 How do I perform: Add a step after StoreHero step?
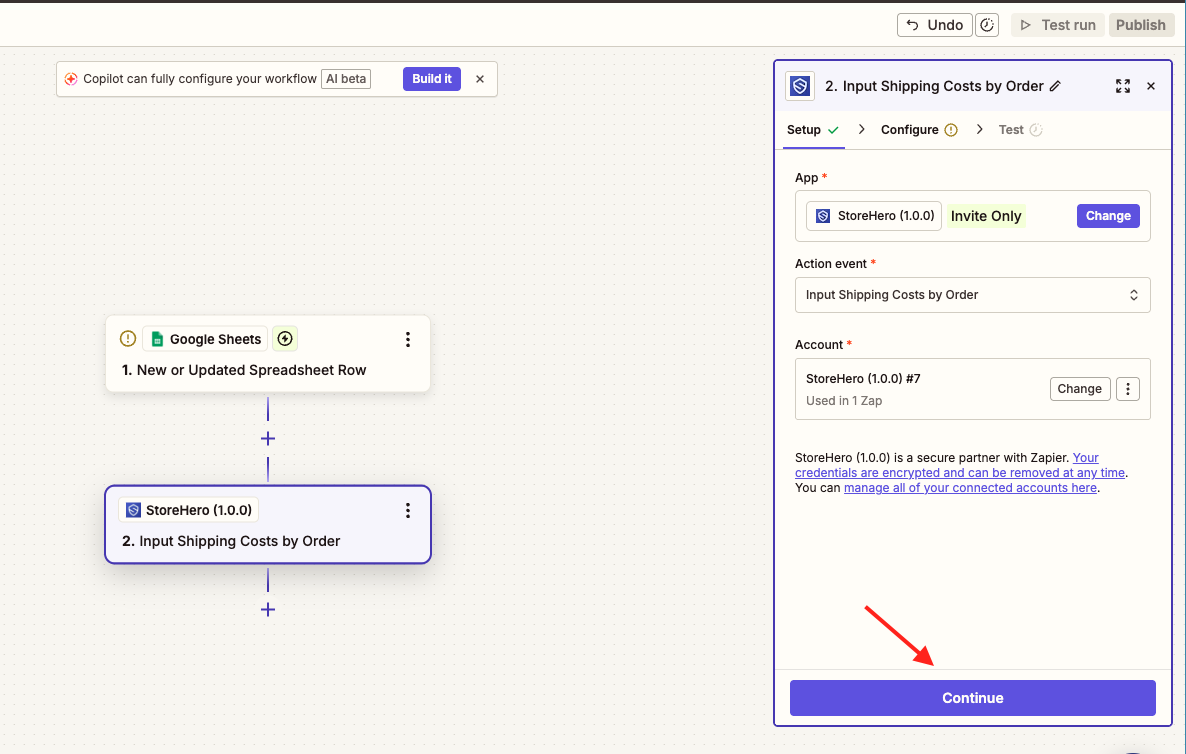click(268, 610)
